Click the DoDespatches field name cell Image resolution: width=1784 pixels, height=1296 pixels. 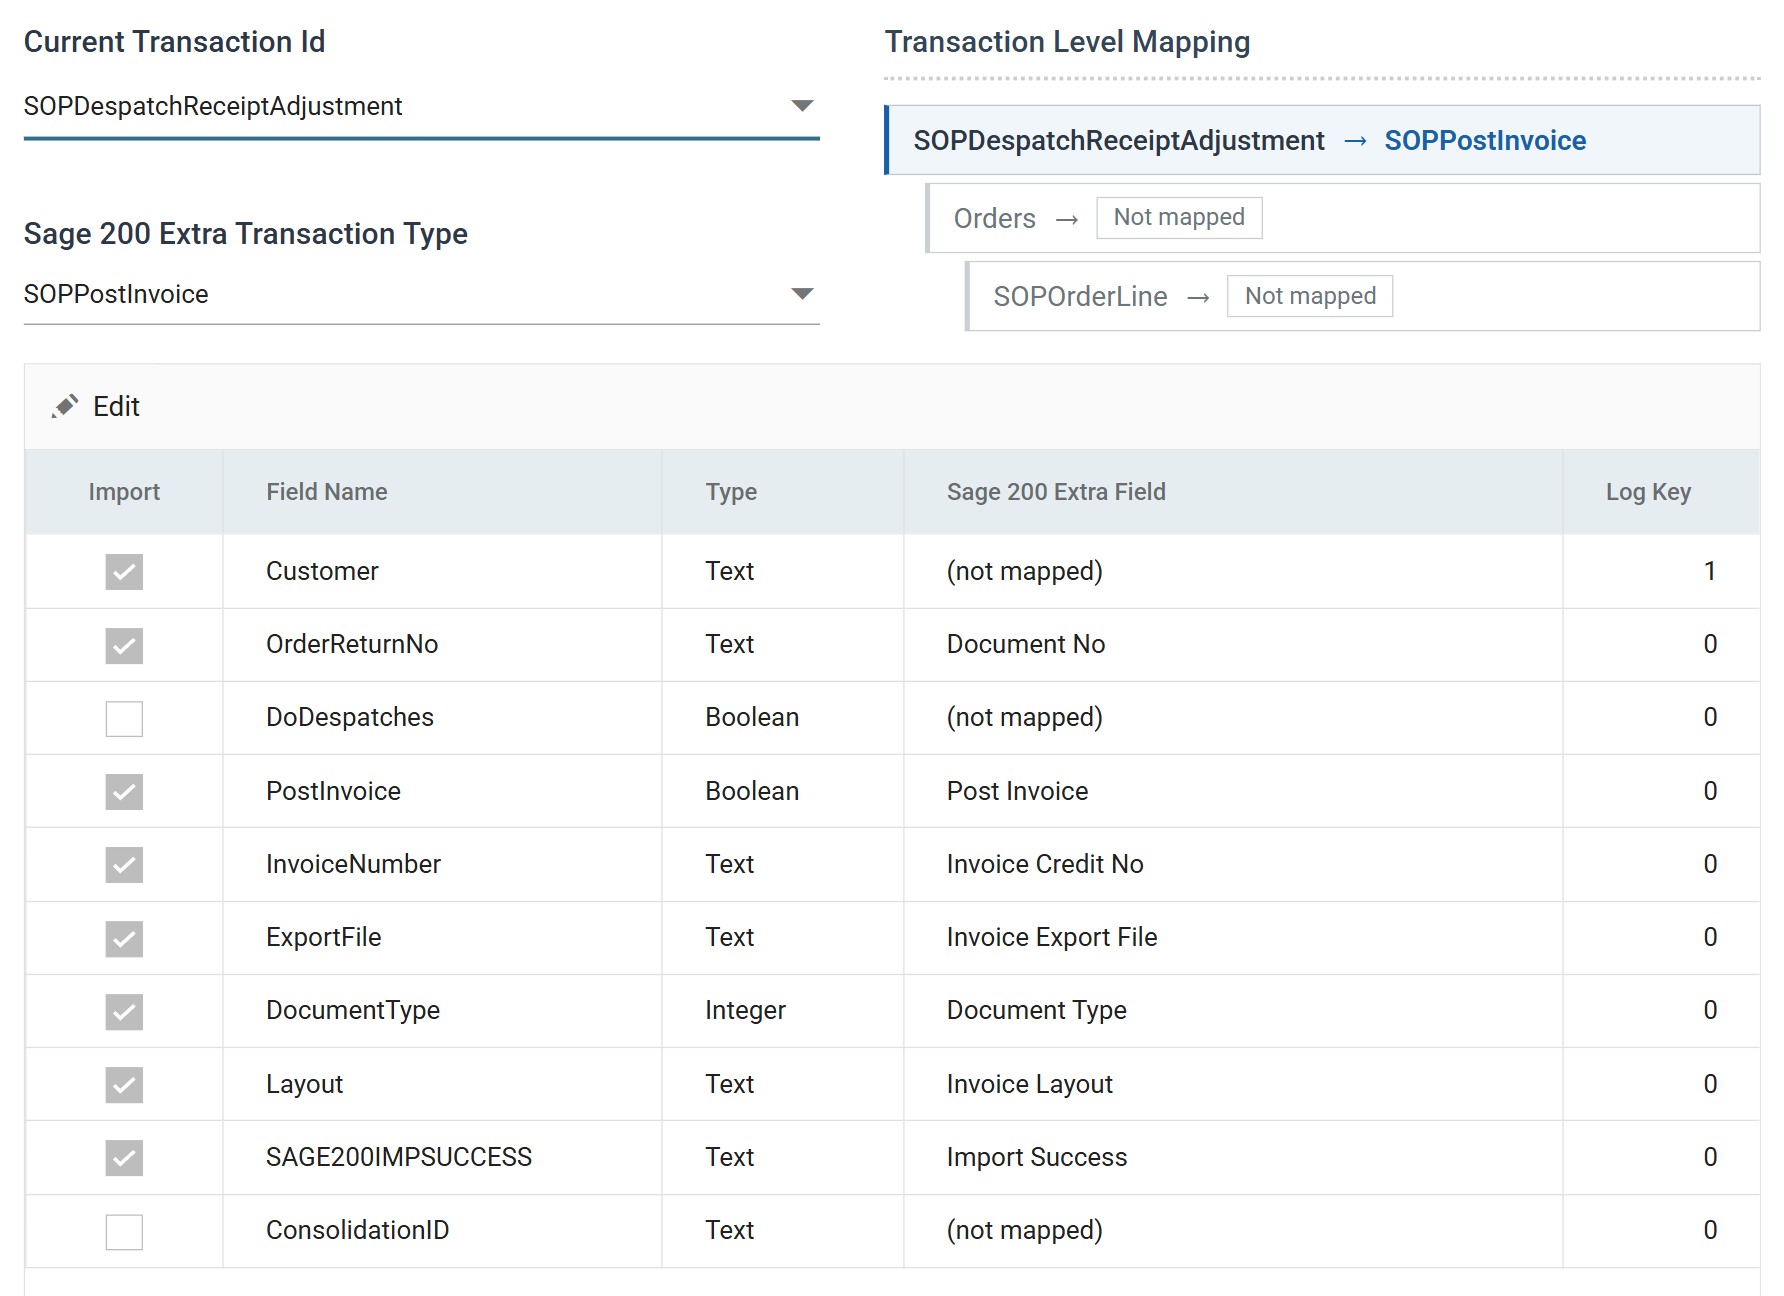click(x=442, y=718)
